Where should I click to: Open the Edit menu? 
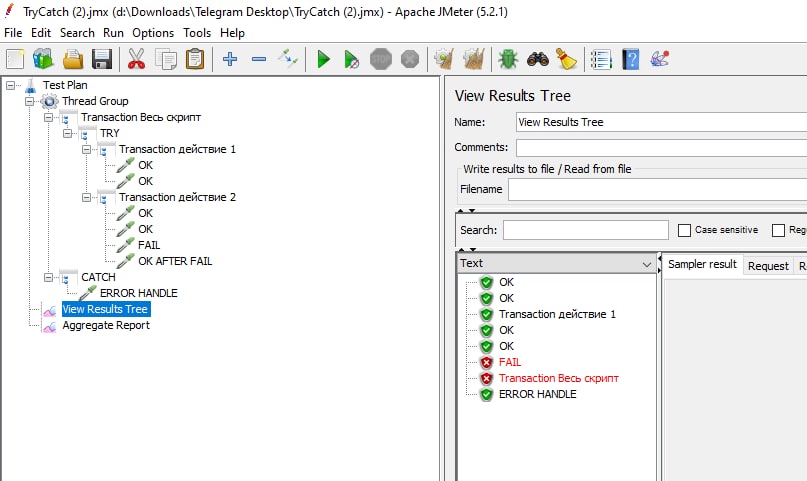click(x=41, y=33)
